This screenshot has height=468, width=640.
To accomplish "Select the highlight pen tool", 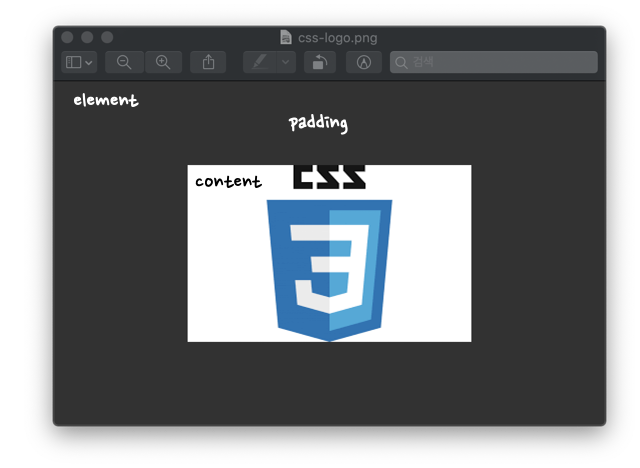I will 260,62.
